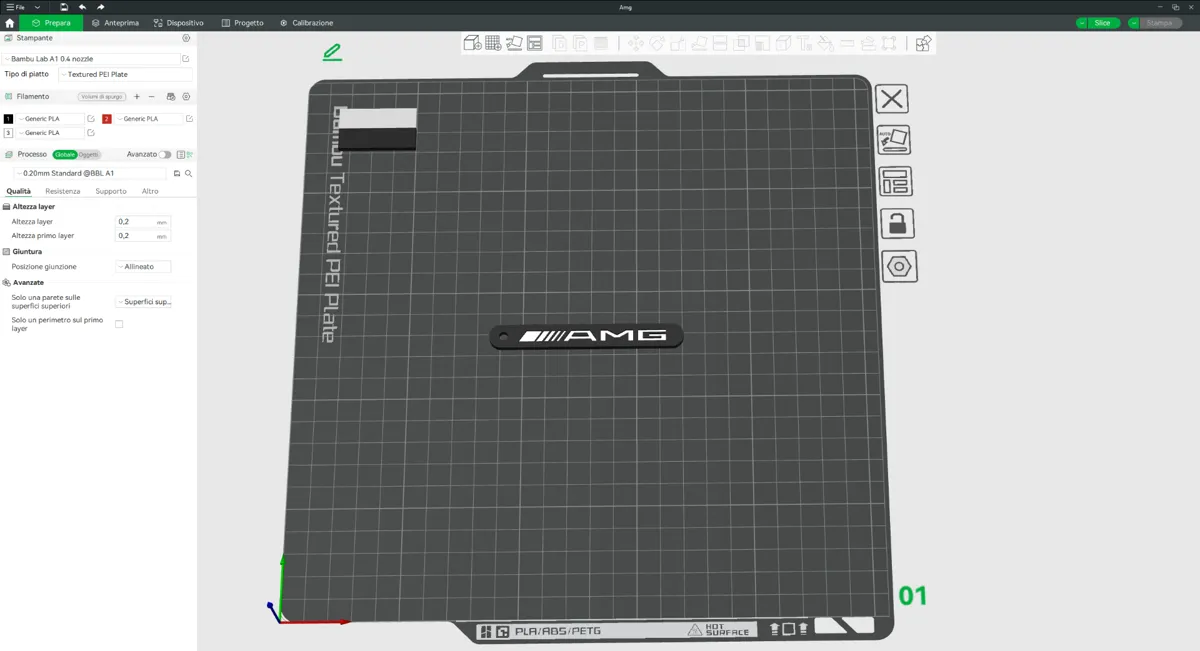Edit the Bambu Lab A1 printer preset
Image resolution: width=1200 pixels, height=651 pixels.
186,59
